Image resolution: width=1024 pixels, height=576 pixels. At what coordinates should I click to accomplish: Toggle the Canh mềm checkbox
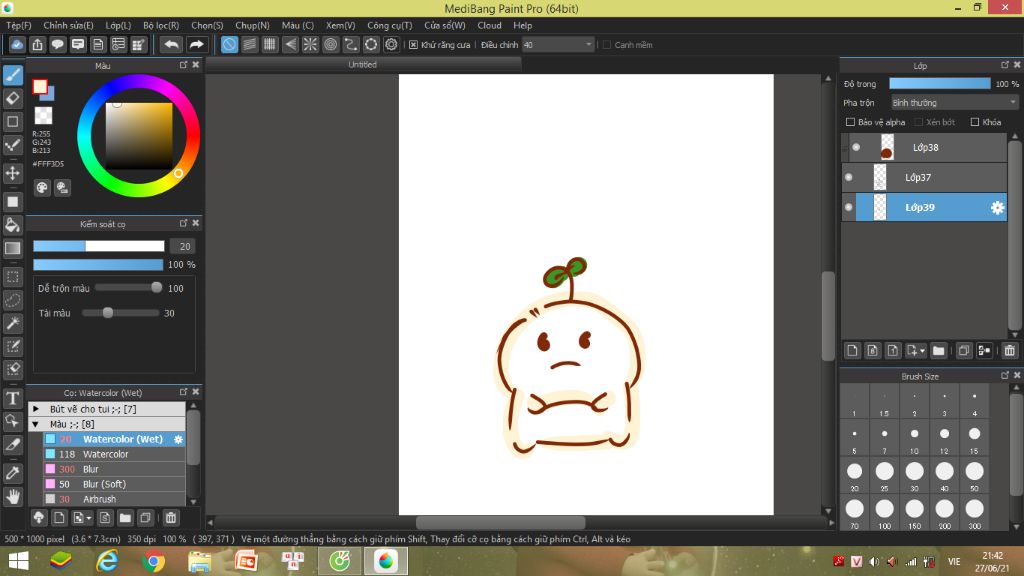tap(607, 45)
